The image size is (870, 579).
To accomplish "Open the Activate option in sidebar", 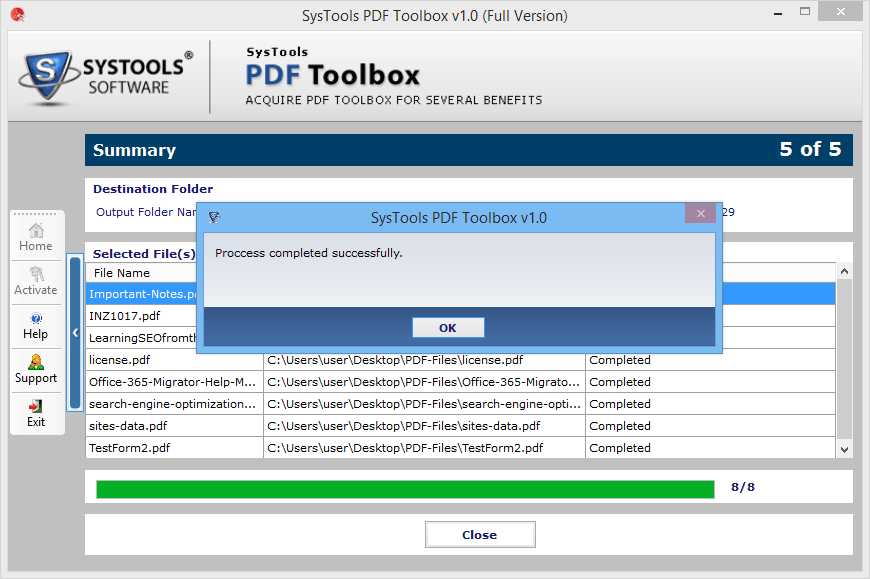I will pos(36,281).
